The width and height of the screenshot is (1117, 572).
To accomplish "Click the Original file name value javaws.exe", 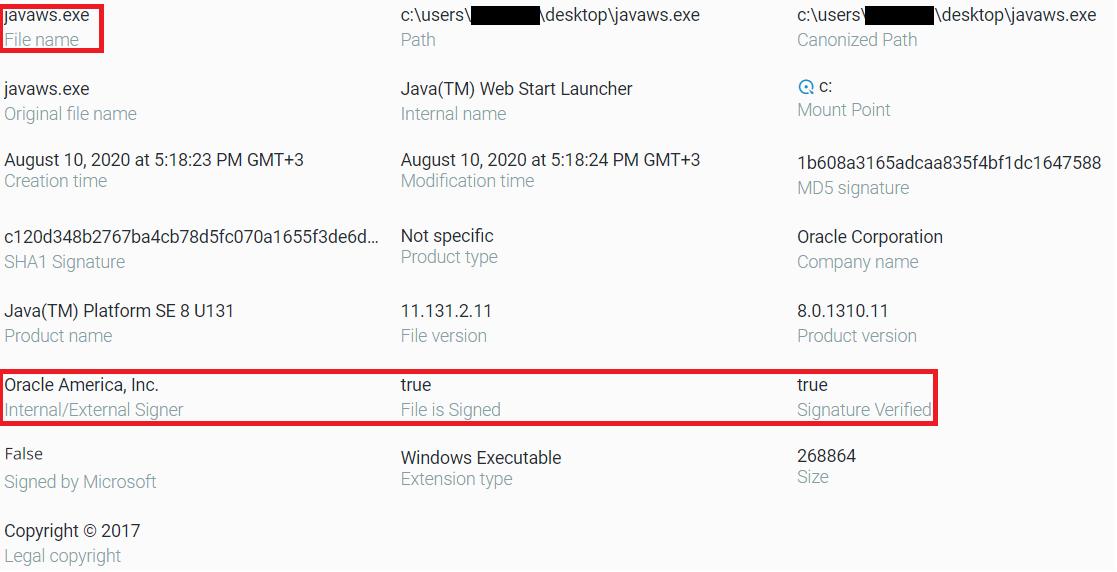I will pyautogui.click(x=47, y=89).
